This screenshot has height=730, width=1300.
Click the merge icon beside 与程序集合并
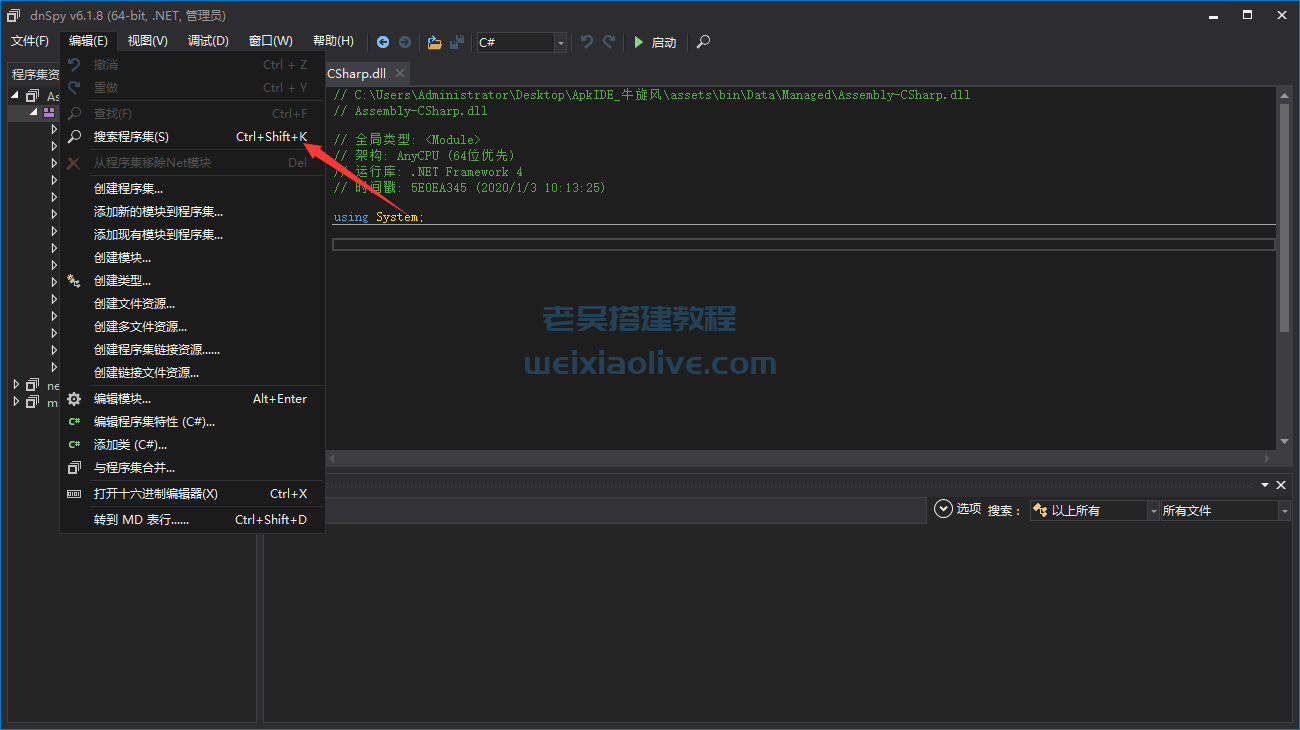(74, 468)
